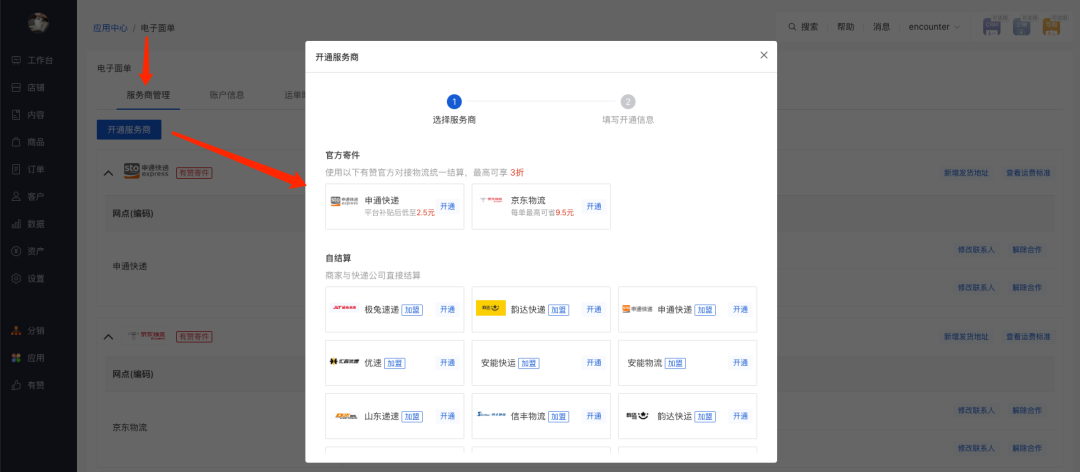Viewport: 1080px width, 472px height.
Task: Open 帮助 in the top bar
Action: (x=845, y=27)
